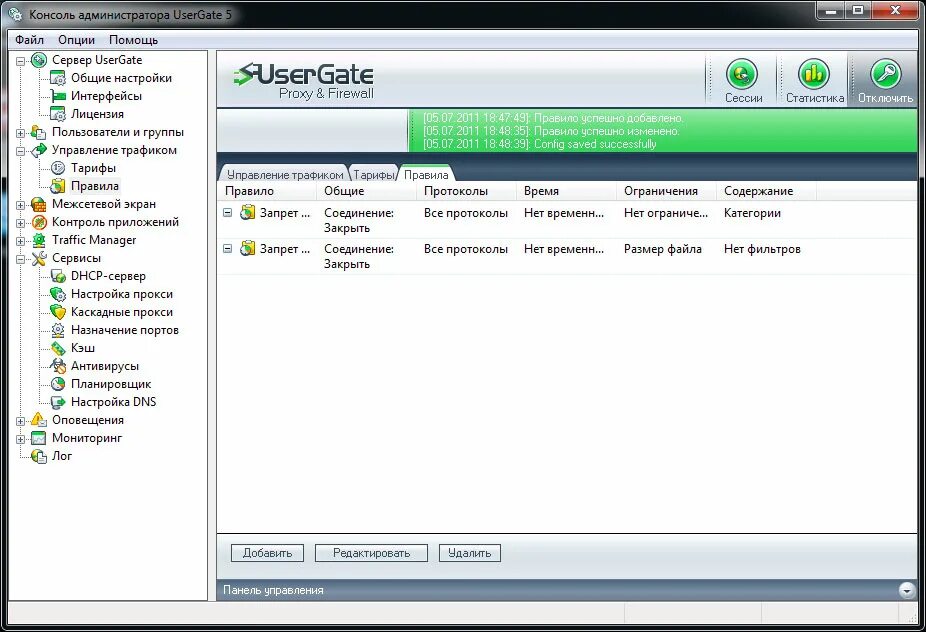Click the Интерфейсы icon in tree
This screenshot has width=926, height=632.
(58, 96)
